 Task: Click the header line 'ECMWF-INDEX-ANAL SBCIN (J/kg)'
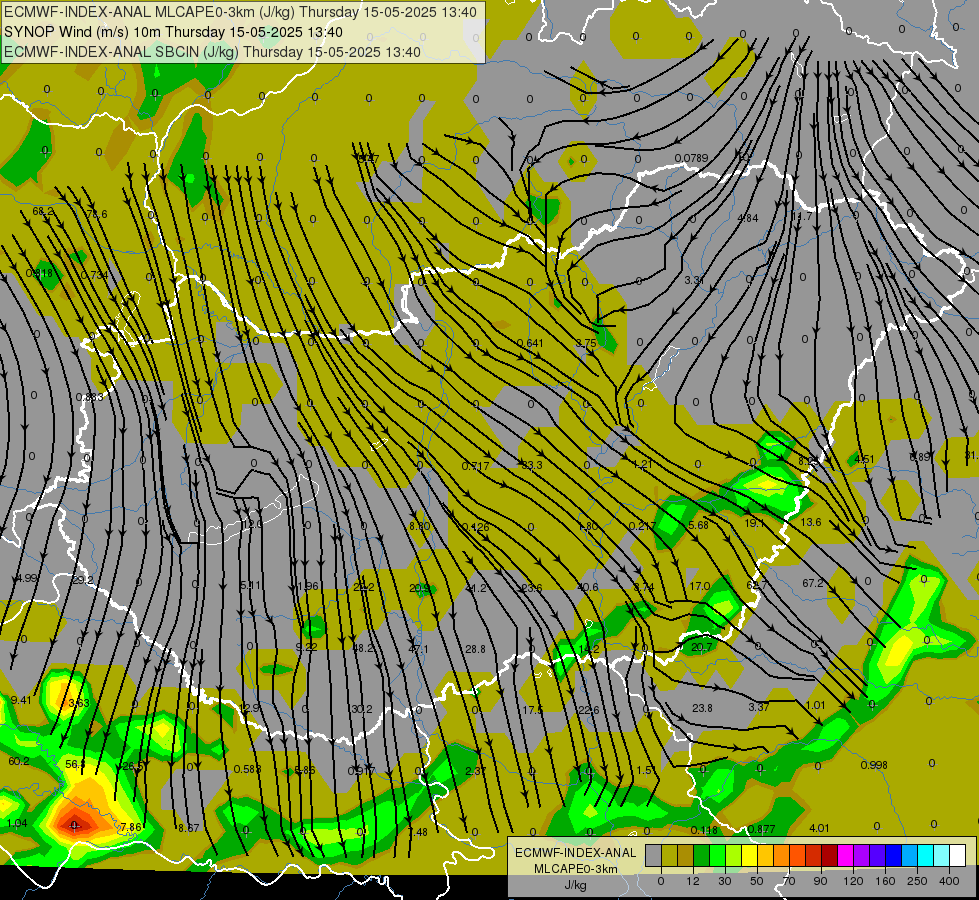point(121,52)
